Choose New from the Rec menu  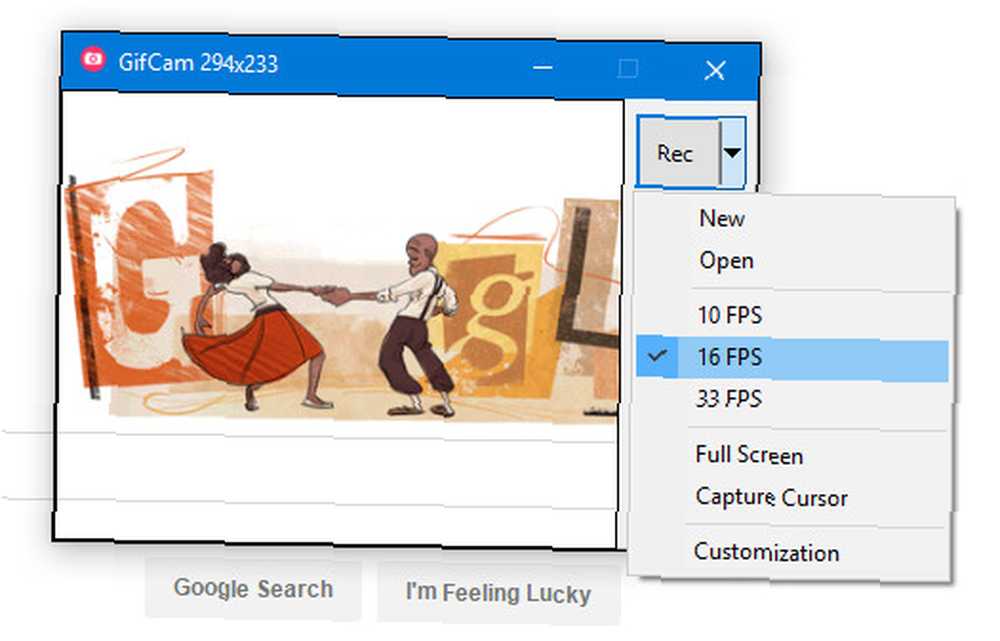click(794, 218)
